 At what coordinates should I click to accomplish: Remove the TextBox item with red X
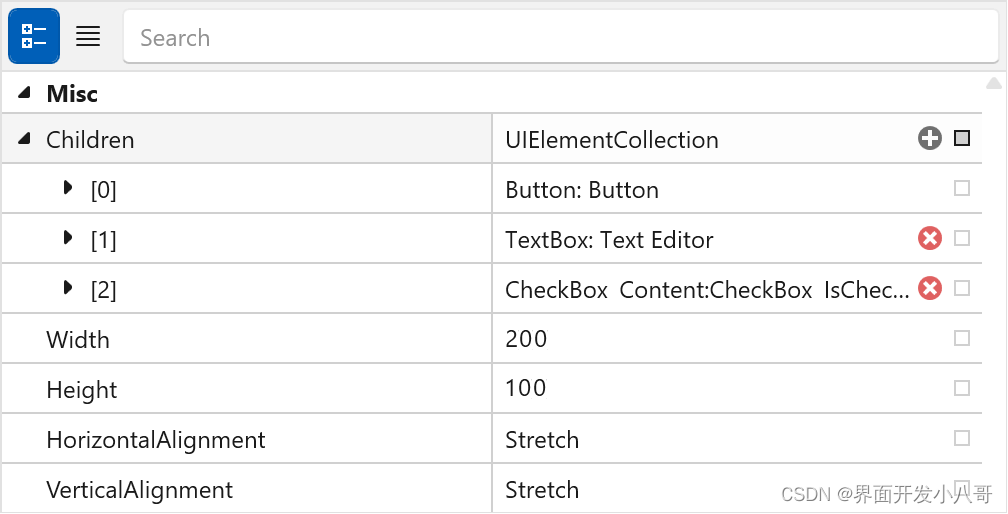pyautogui.click(x=930, y=239)
